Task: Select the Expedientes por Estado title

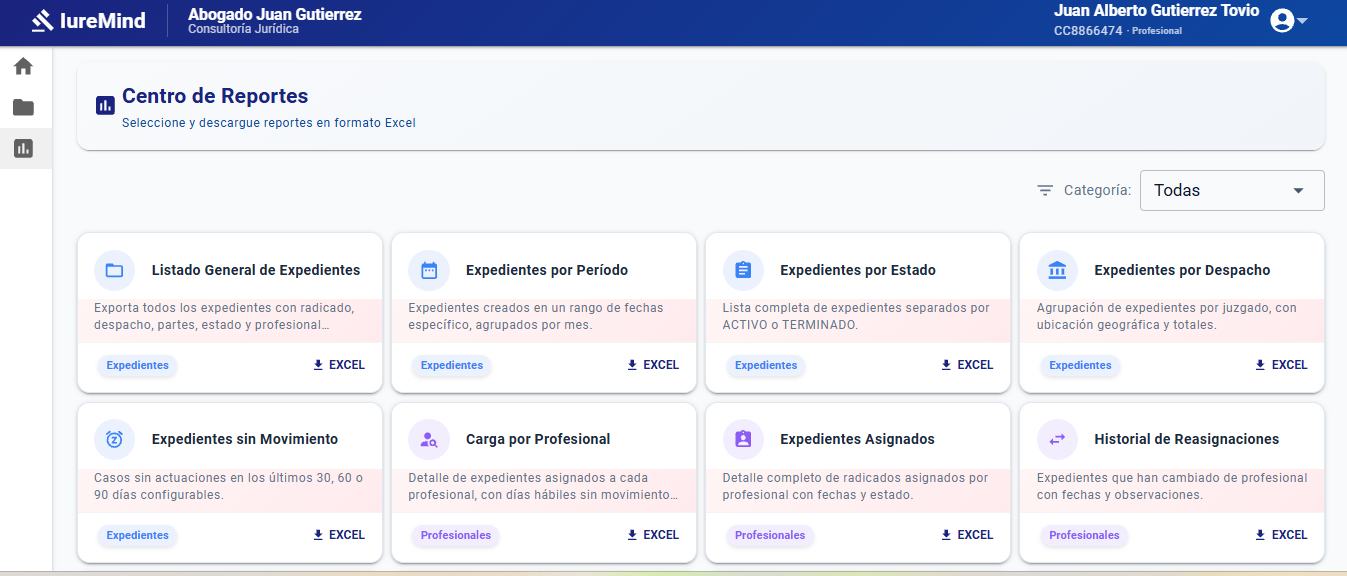Action: (858, 270)
